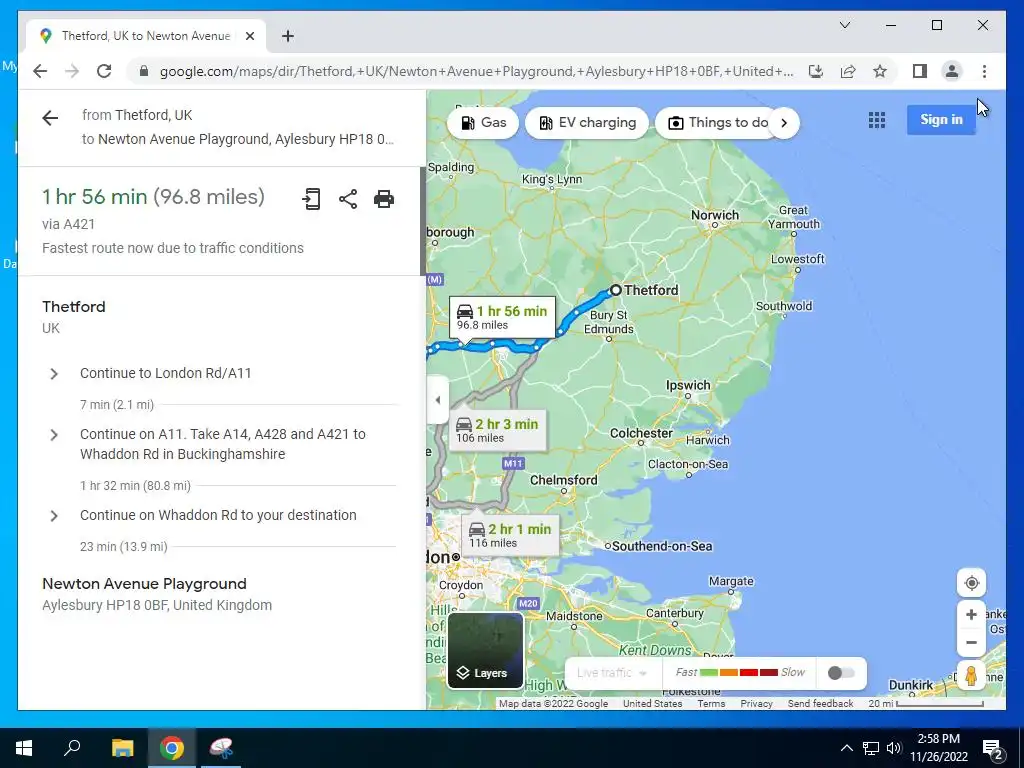Collapse the side panel arrow
1024x768 pixels.
[438, 400]
